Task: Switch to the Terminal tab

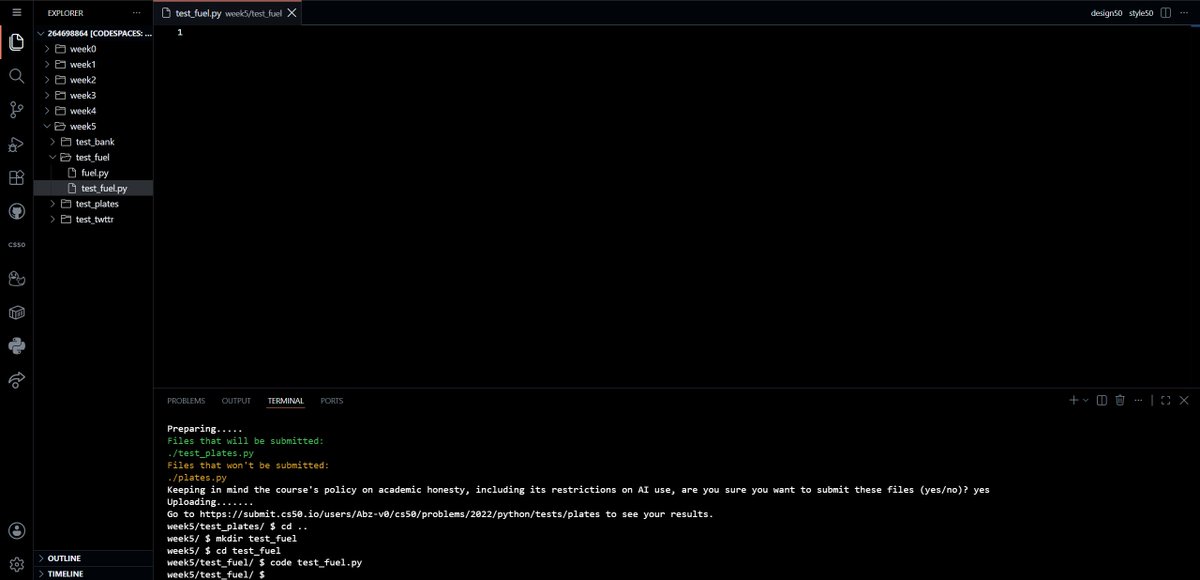Action: point(285,401)
